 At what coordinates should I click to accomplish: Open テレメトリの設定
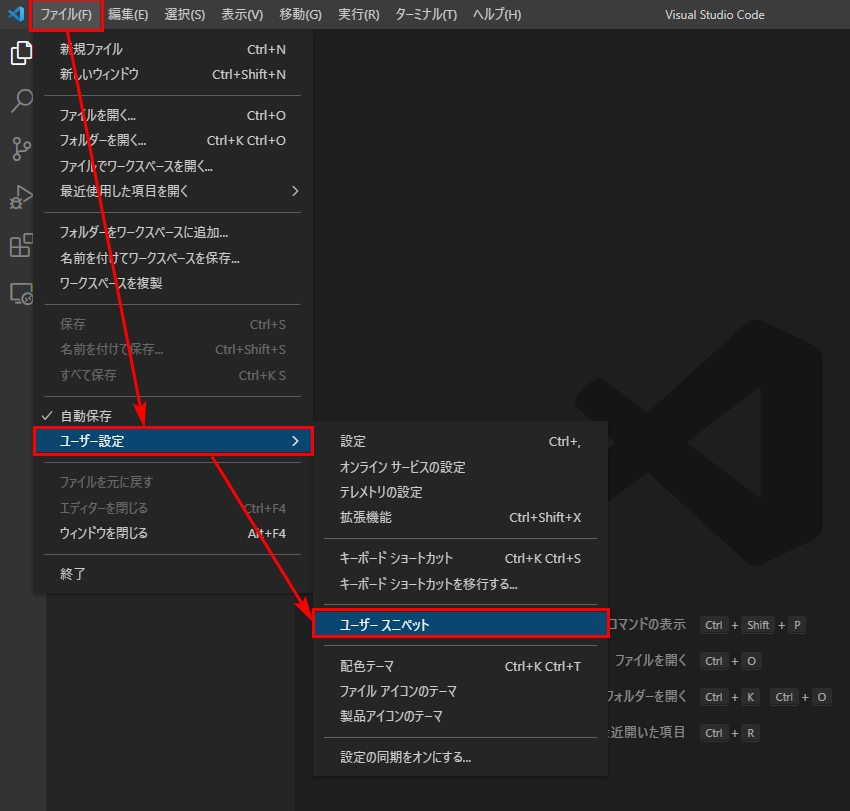point(460,492)
